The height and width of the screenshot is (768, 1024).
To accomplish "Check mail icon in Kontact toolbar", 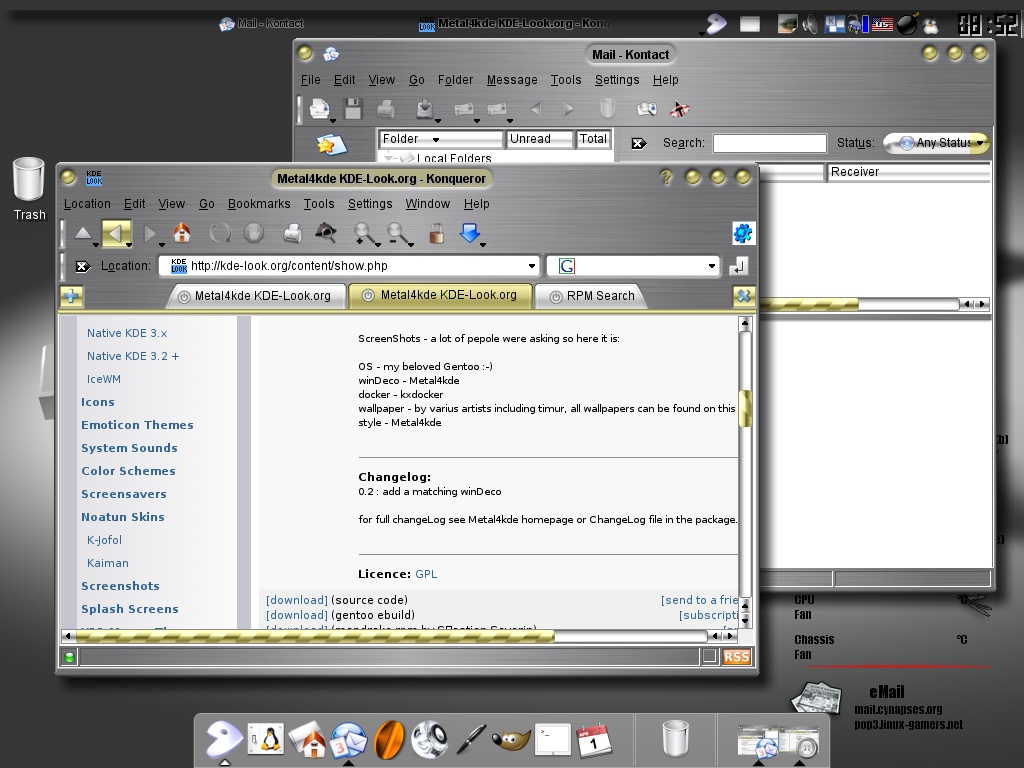I will (424, 108).
